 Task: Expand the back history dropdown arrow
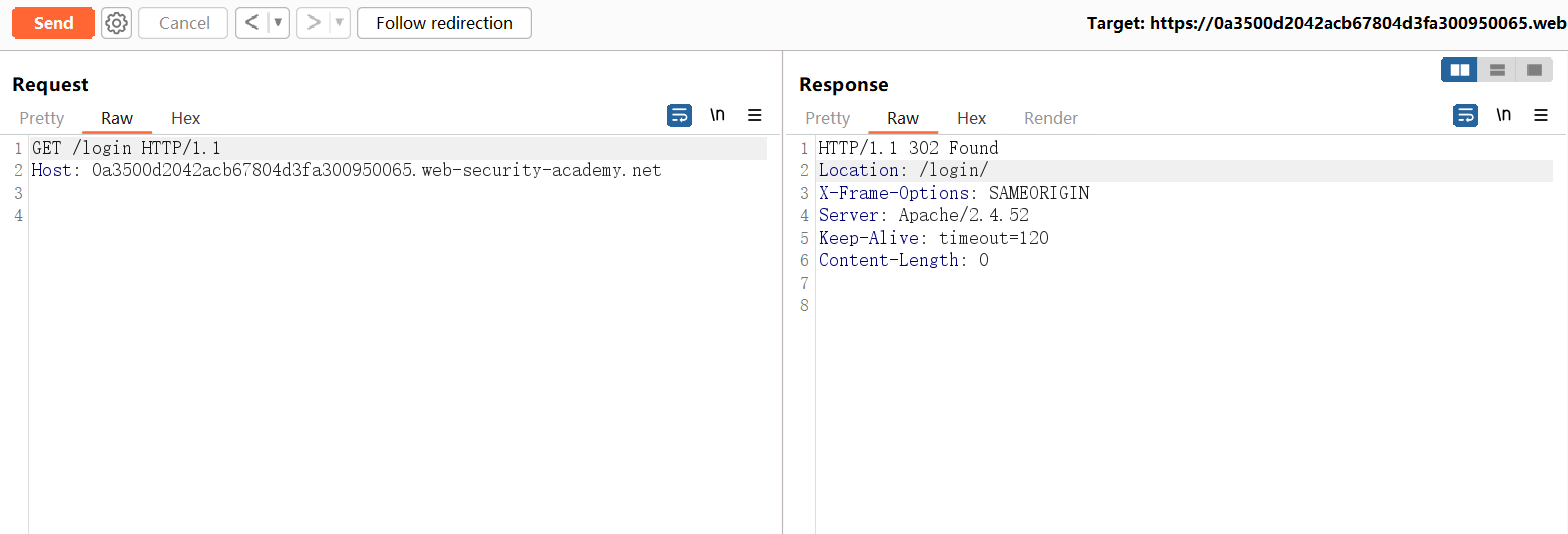click(x=278, y=23)
